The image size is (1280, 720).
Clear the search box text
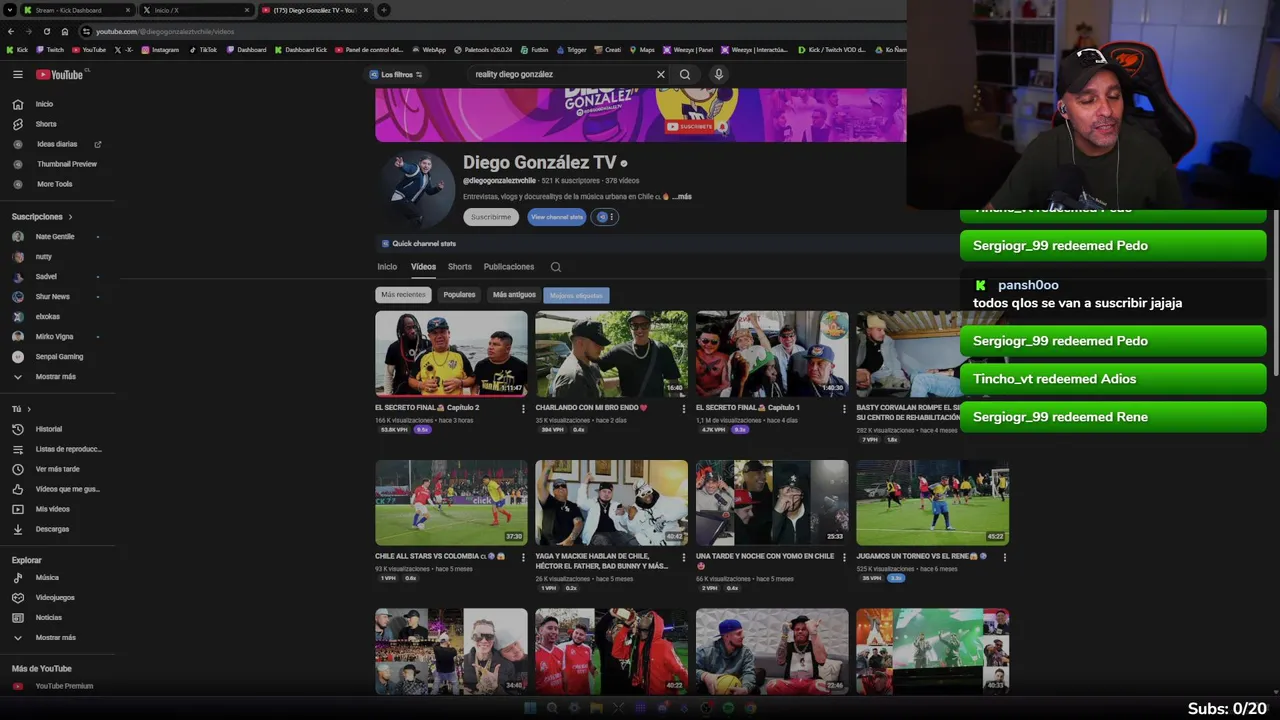click(x=660, y=74)
